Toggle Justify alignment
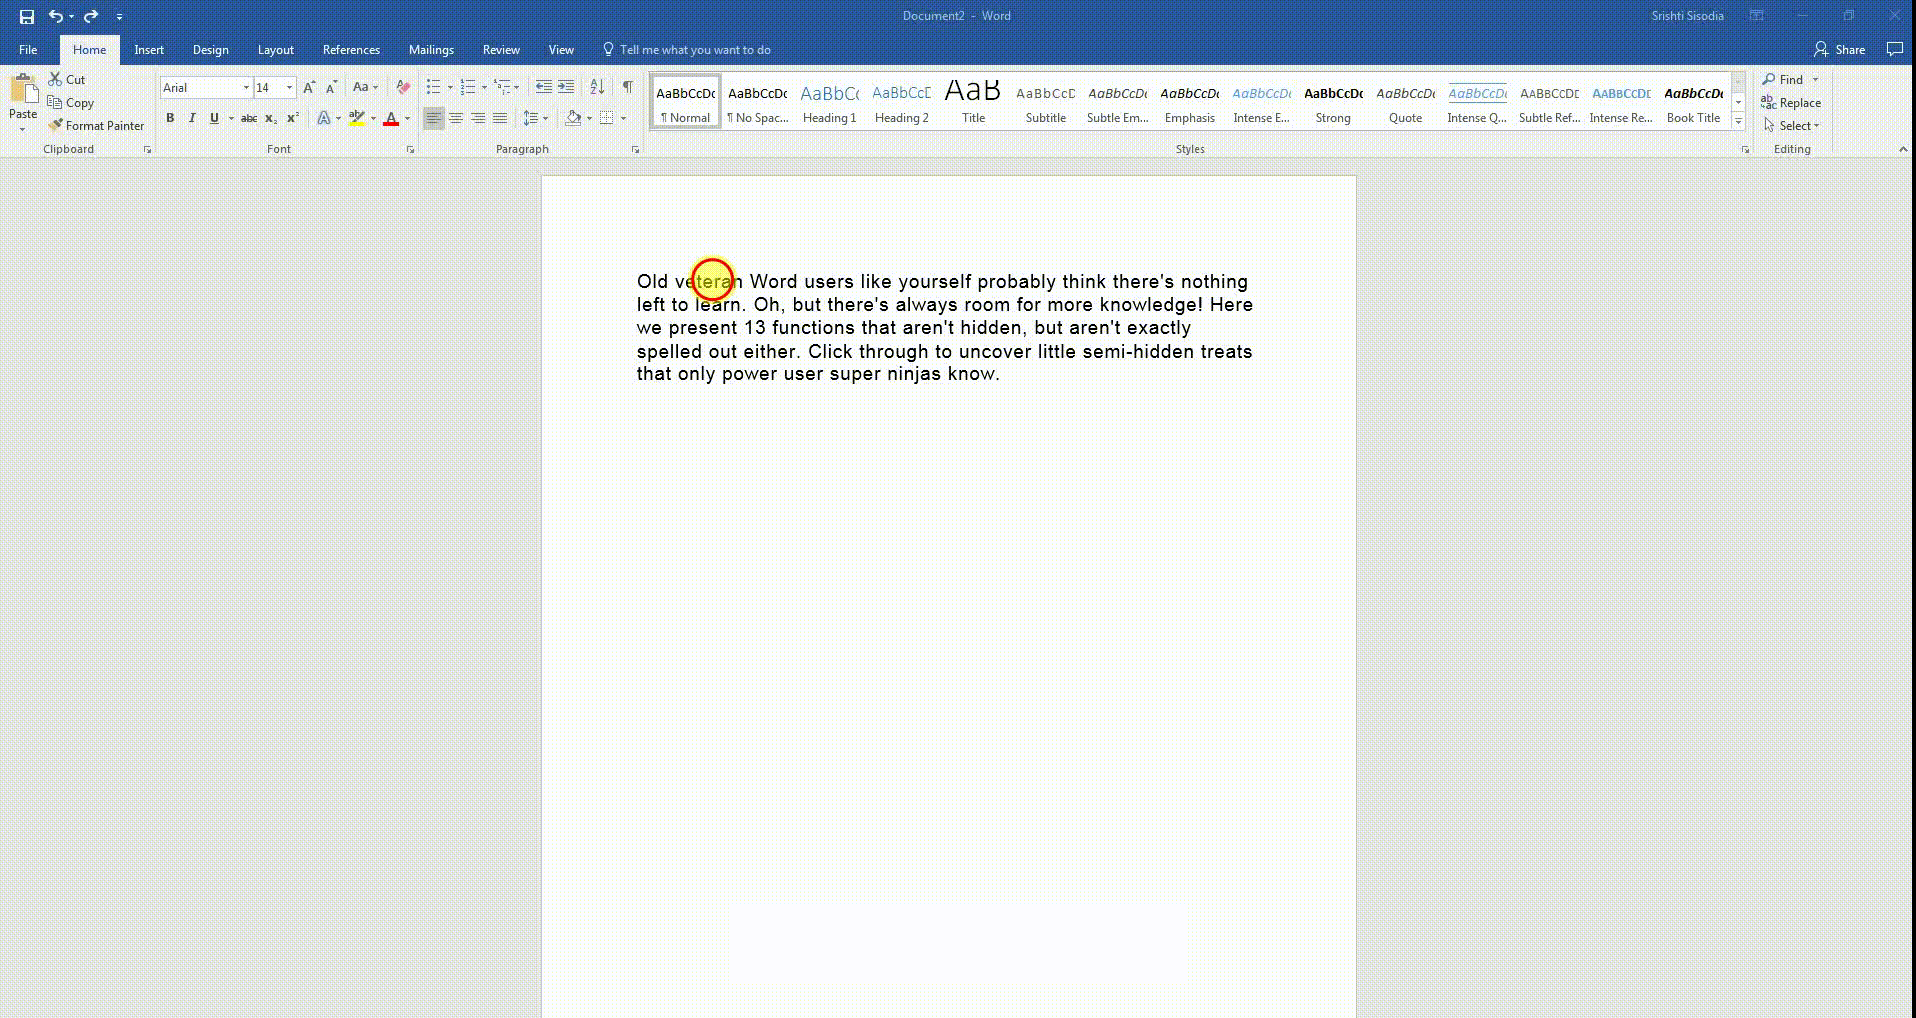 click(500, 118)
